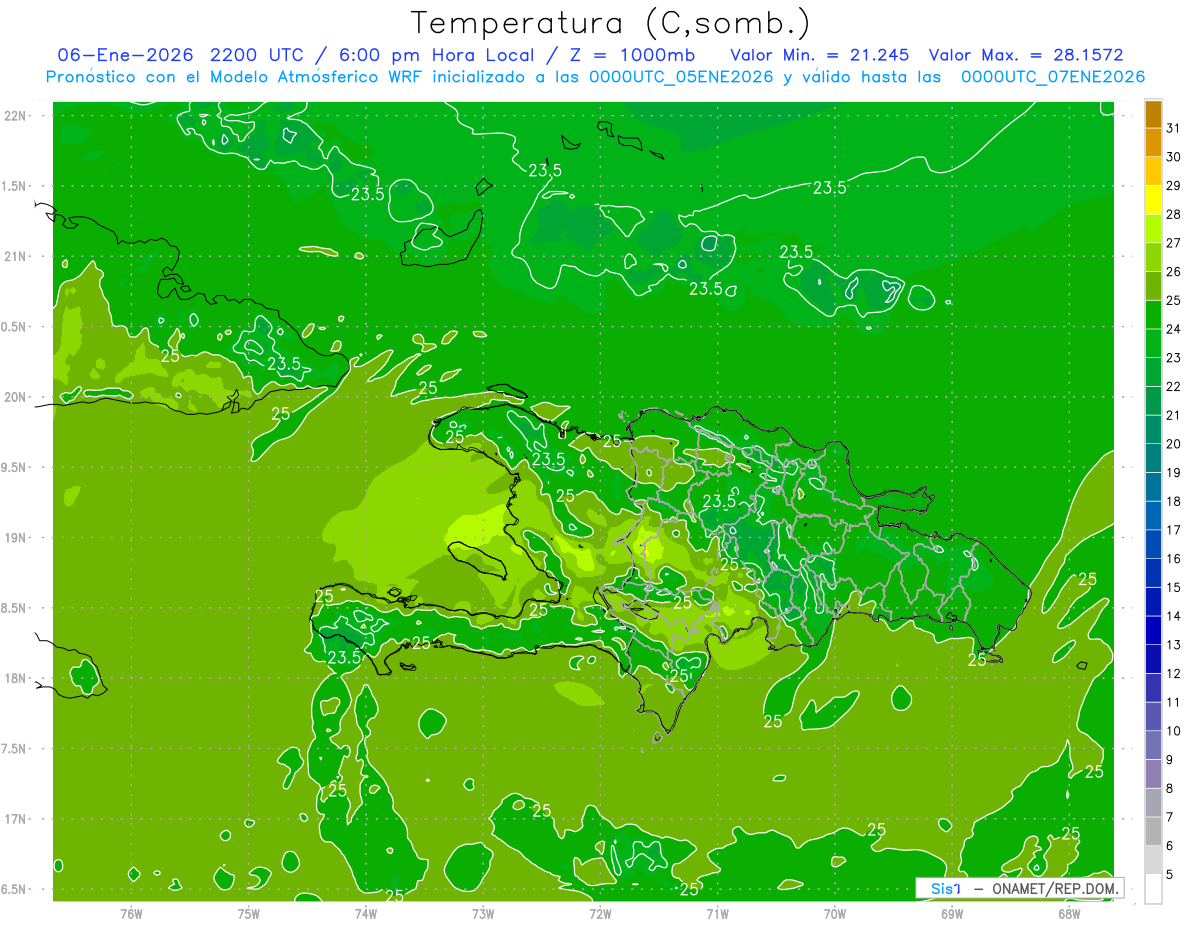
Task: Select the 'Valor Min. = 21.245' text
Action: coord(820,54)
